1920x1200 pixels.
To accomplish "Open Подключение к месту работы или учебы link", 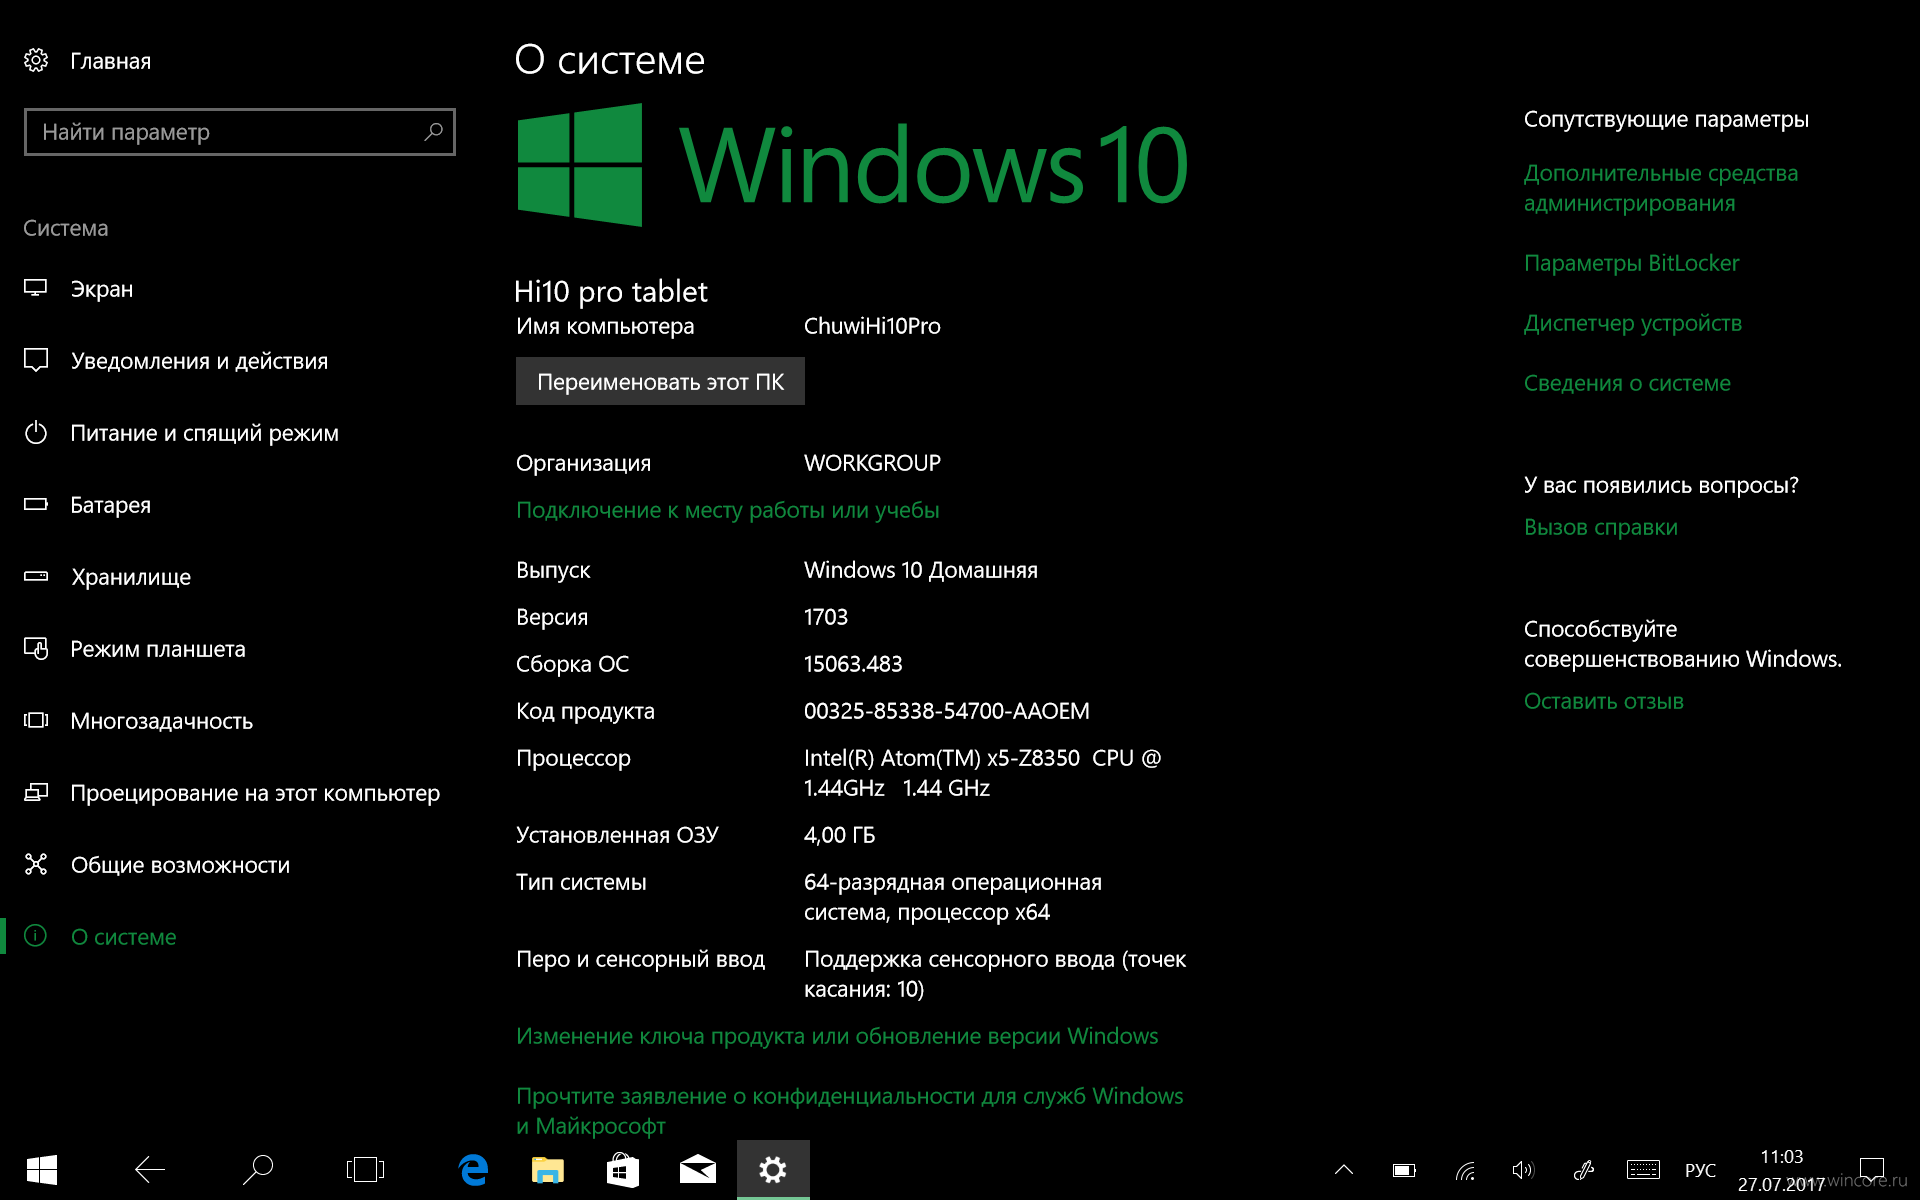I will (x=727, y=510).
